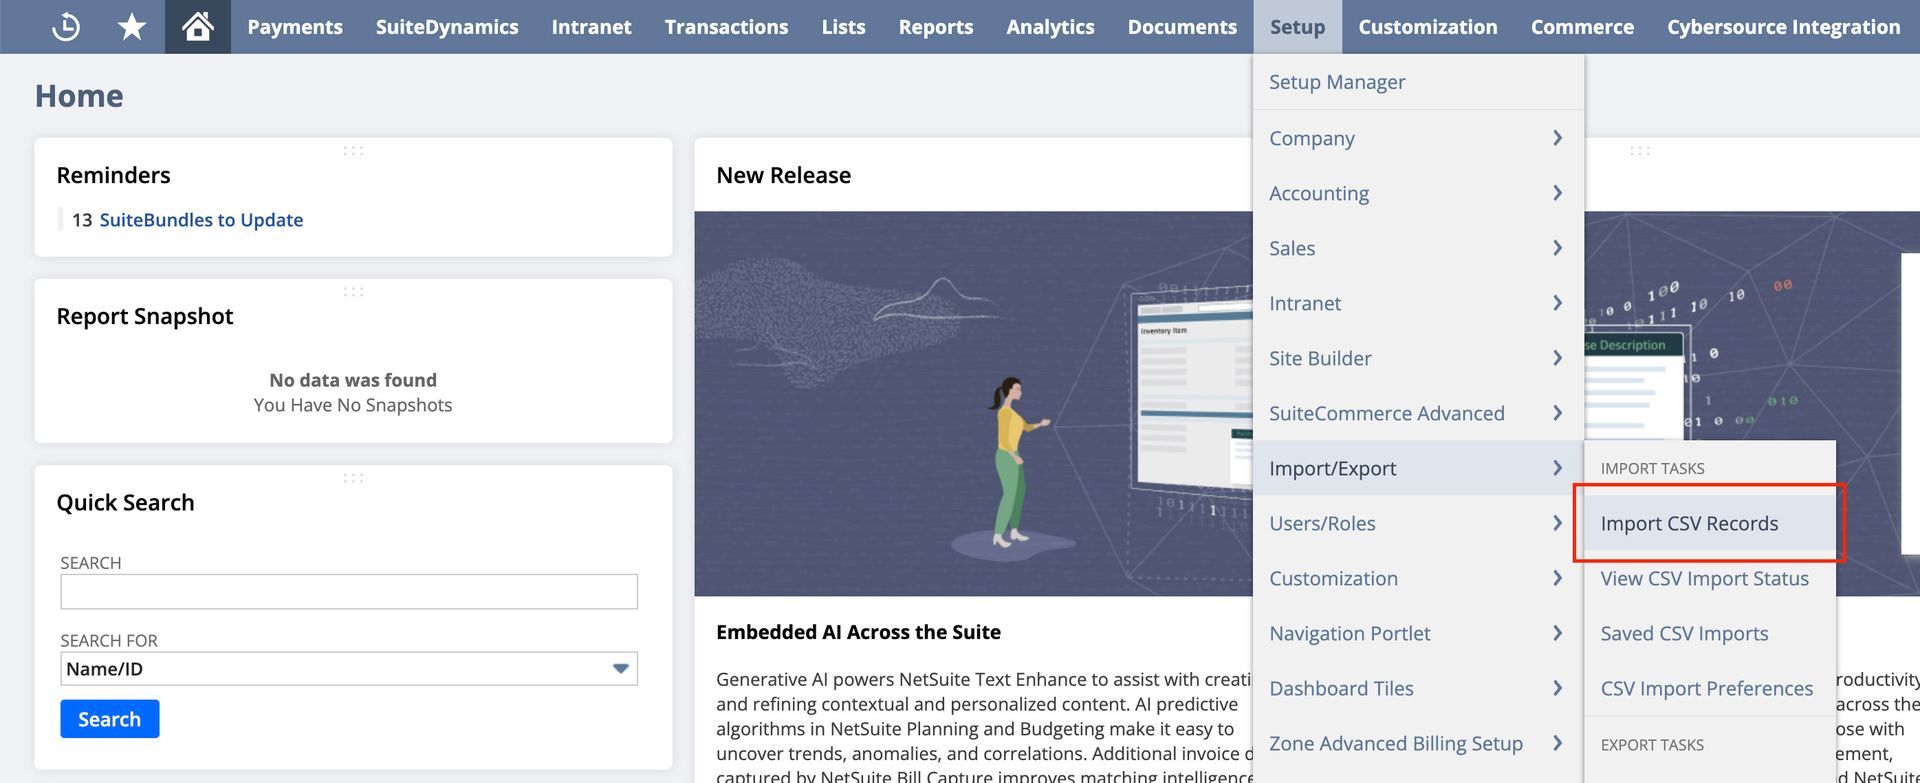
Task: Expand the Sales submenu
Action: tap(1418, 248)
